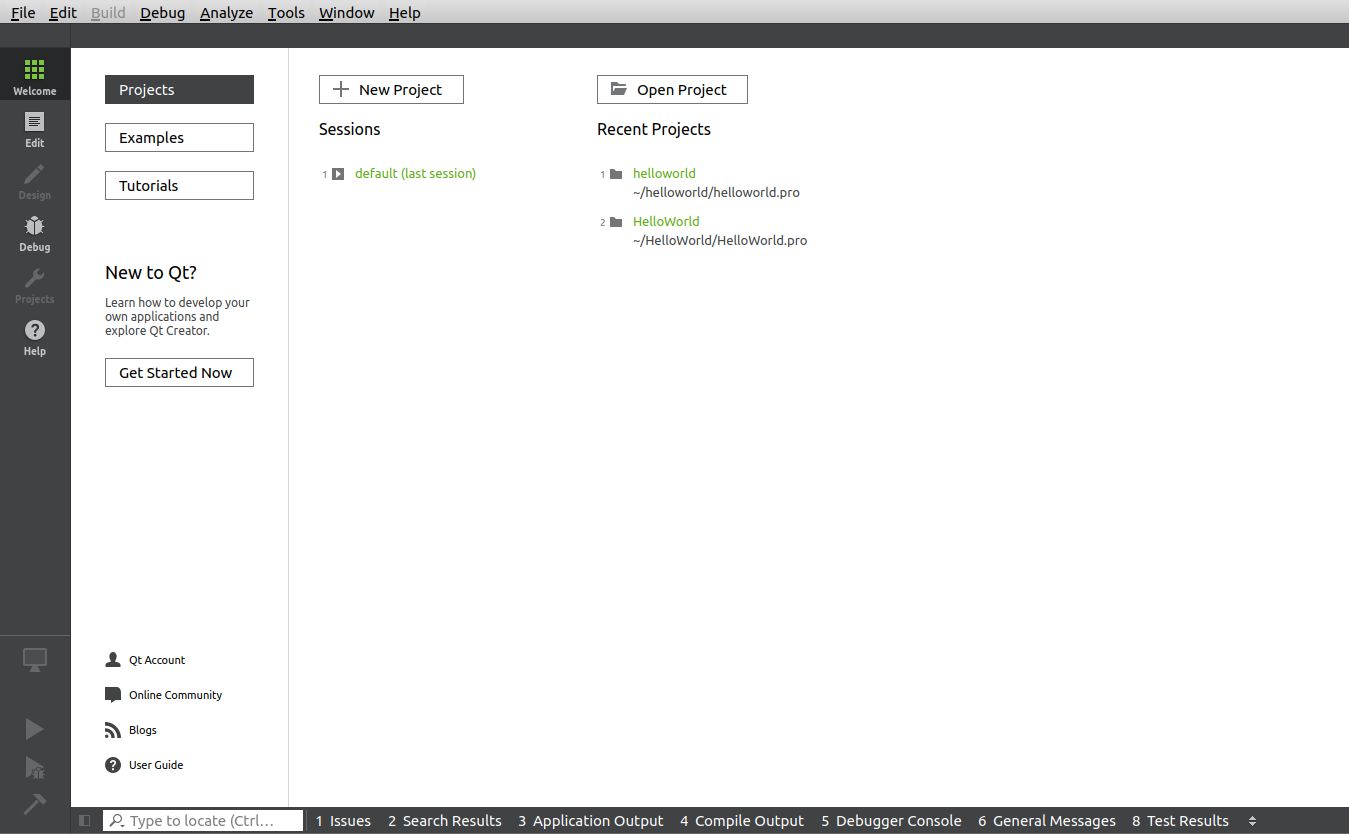Expand the output panes selector arrows

(x=1252, y=821)
